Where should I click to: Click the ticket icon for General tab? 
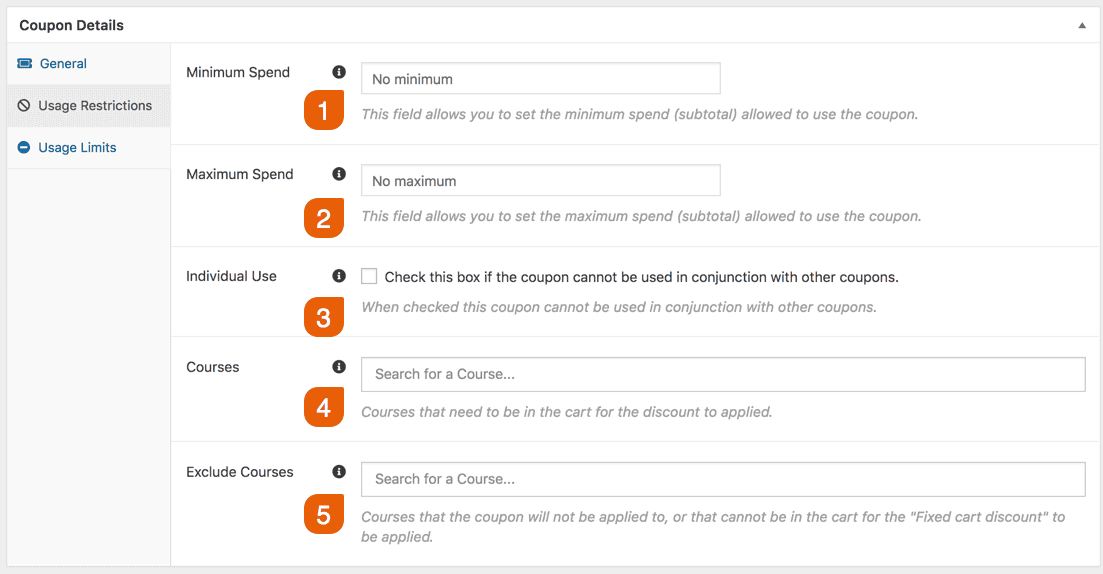(x=25, y=63)
